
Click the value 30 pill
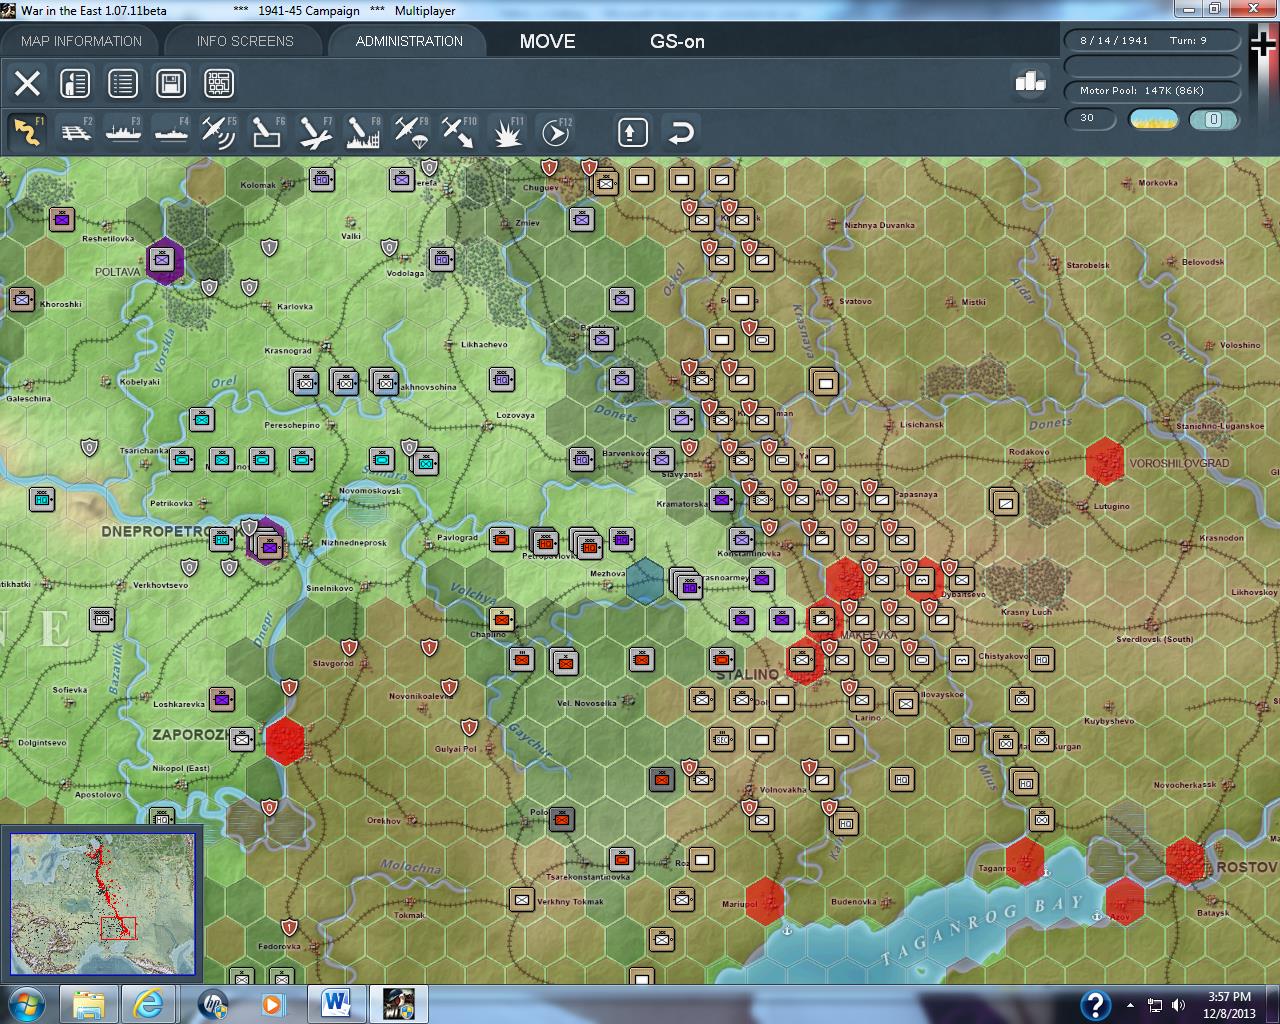tap(1090, 119)
